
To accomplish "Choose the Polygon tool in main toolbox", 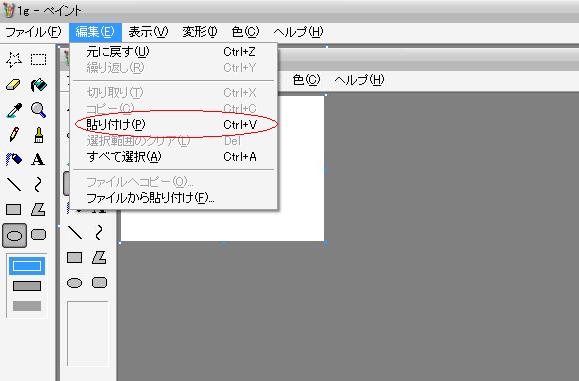I will [x=38, y=209].
